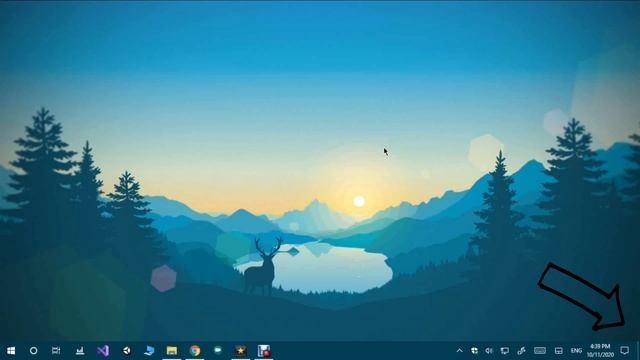Image resolution: width=640 pixels, height=360 pixels.
Task: Open network status in system tray
Action: click(504, 351)
